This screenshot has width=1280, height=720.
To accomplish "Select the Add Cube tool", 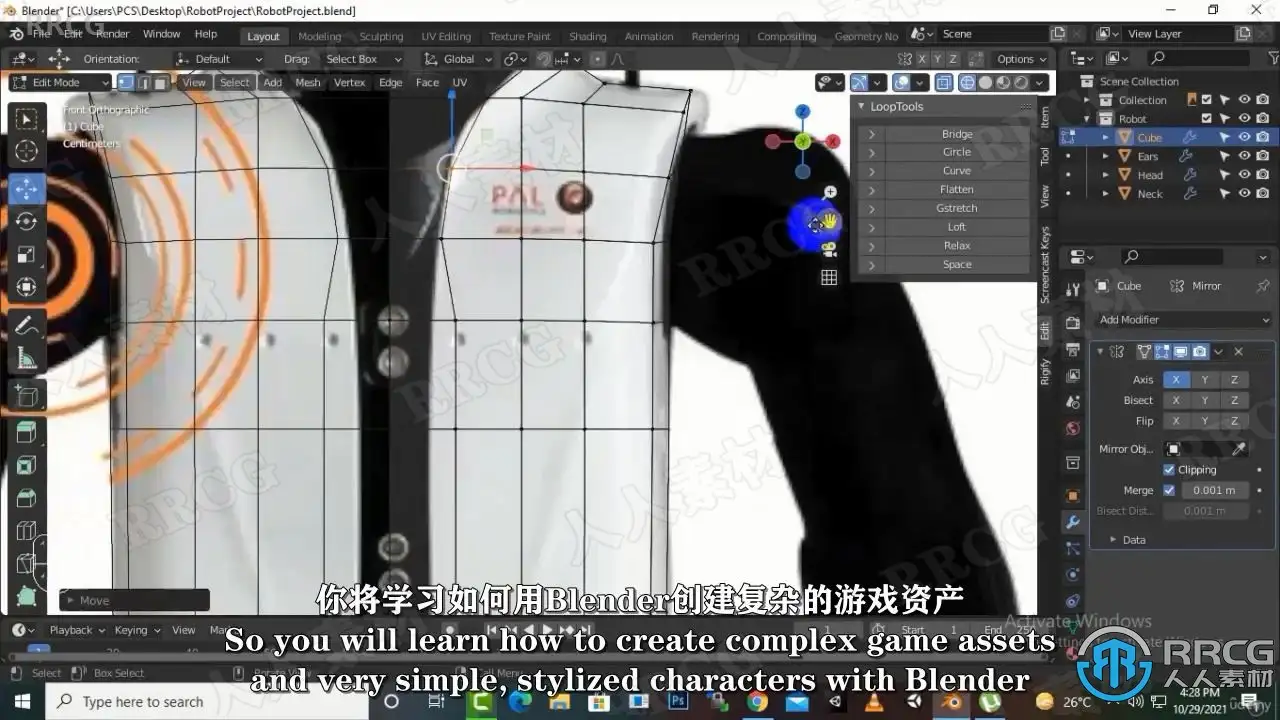I will pyautogui.click(x=27, y=397).
